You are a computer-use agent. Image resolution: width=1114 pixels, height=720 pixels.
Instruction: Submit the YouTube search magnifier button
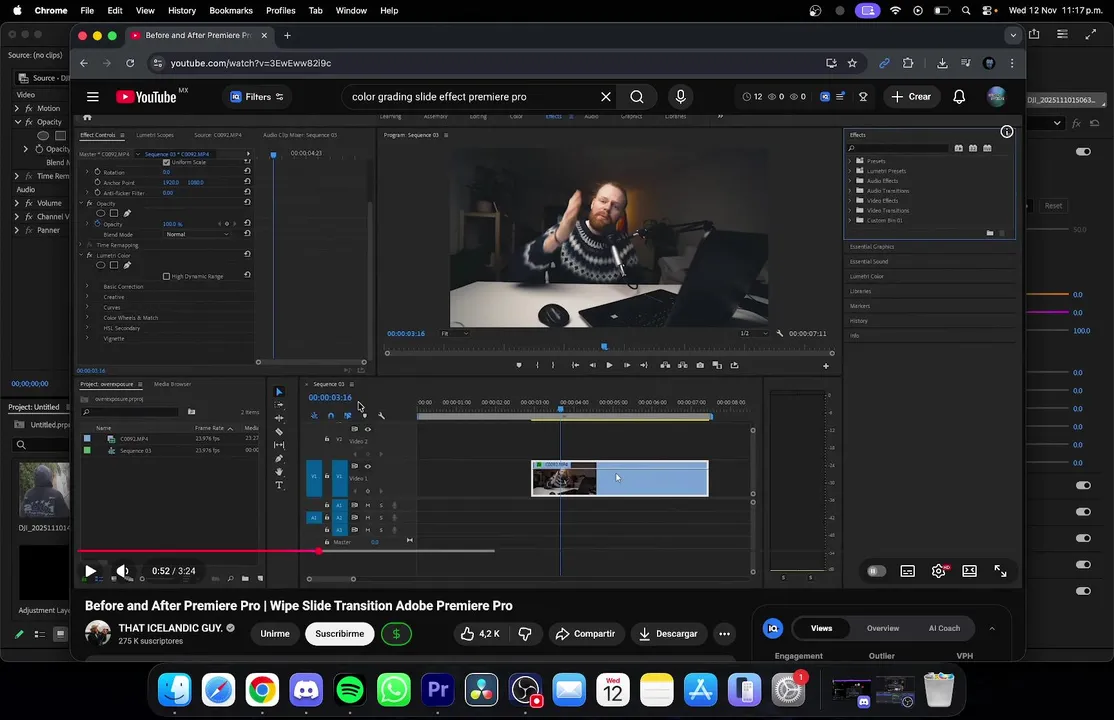pyautogui.click(x=637, y=97)
